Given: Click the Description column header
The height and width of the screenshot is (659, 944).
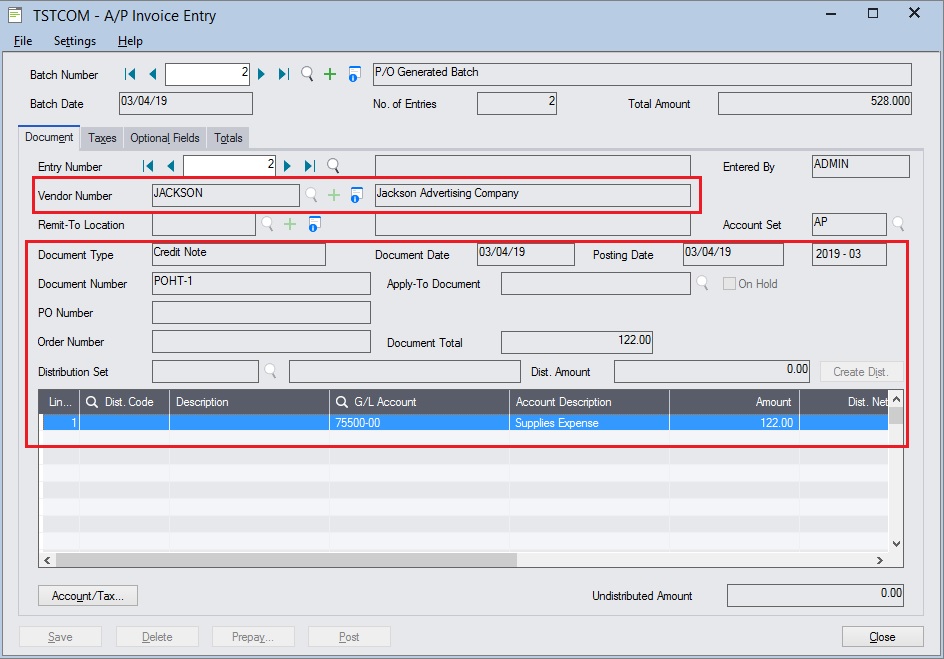Looking at the screenshot, I should tap(249, 401).
